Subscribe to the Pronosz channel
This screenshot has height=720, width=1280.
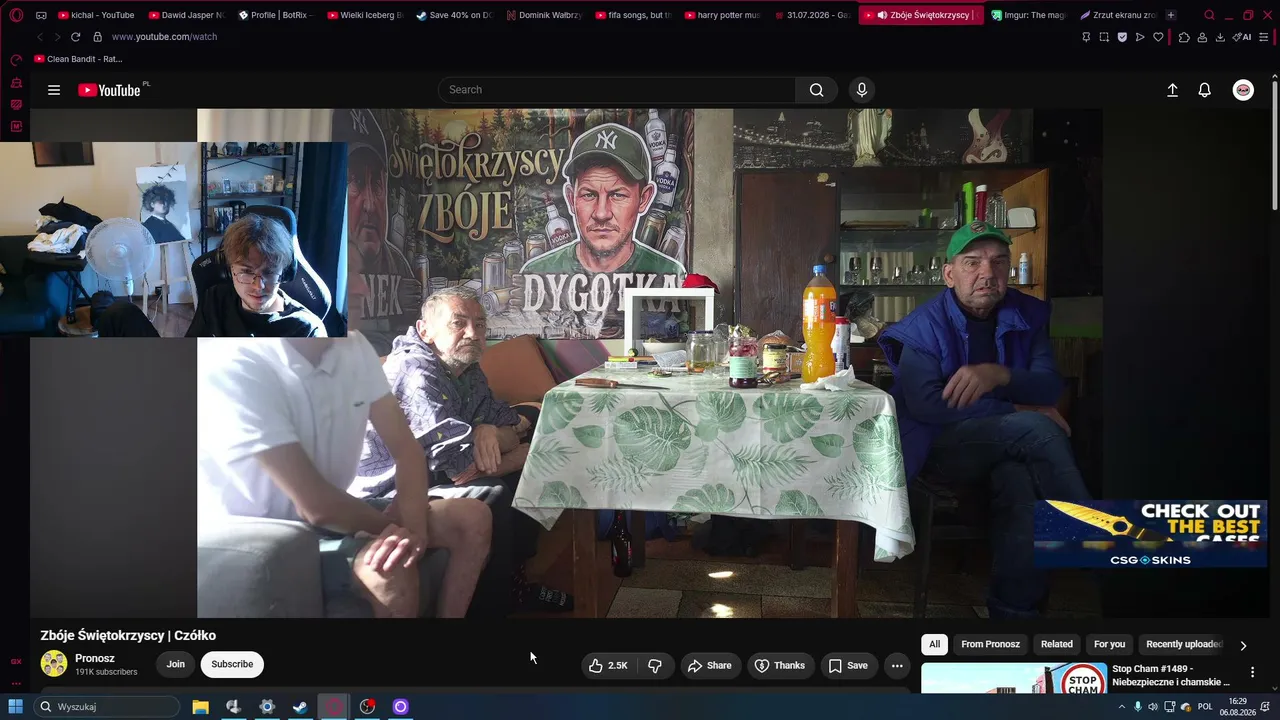pyautogui.click(x=232, y=664)
